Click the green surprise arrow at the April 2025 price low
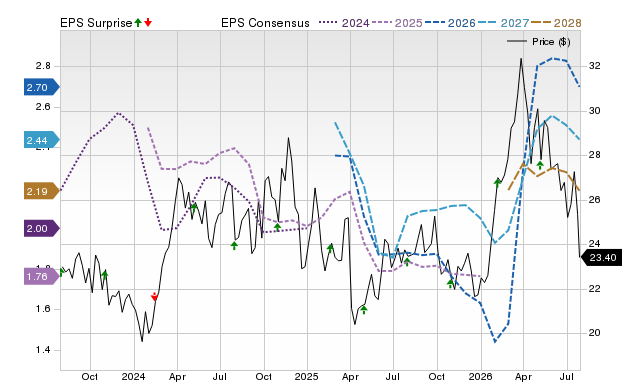Viewport: 640px width, 382px height. (364, 310)
